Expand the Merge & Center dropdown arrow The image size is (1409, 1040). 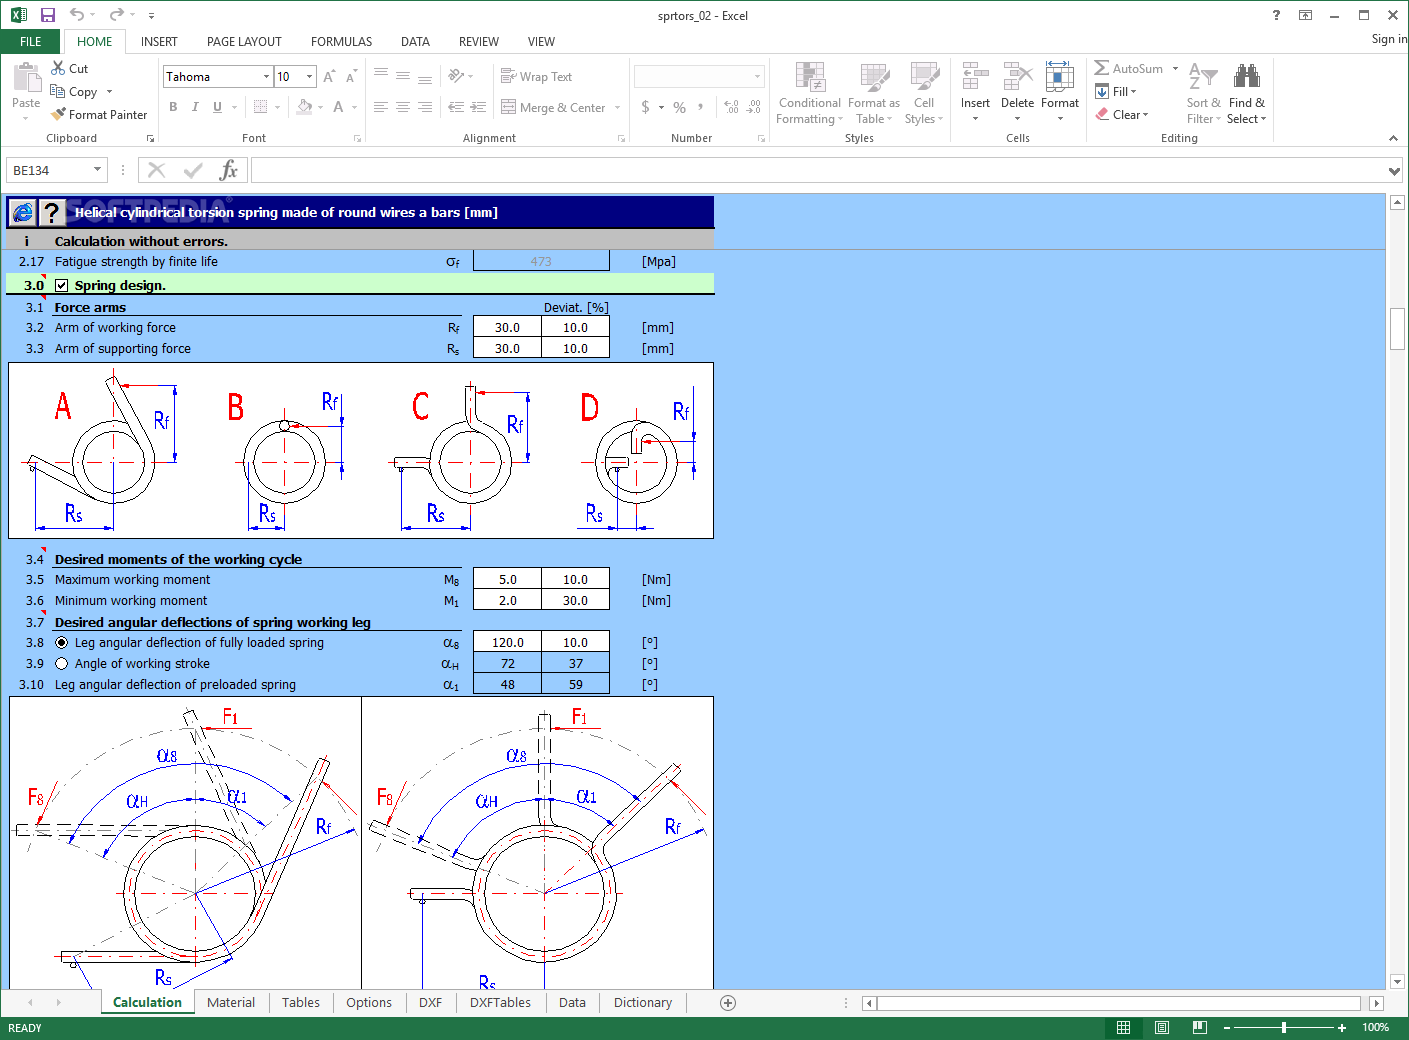617,108
